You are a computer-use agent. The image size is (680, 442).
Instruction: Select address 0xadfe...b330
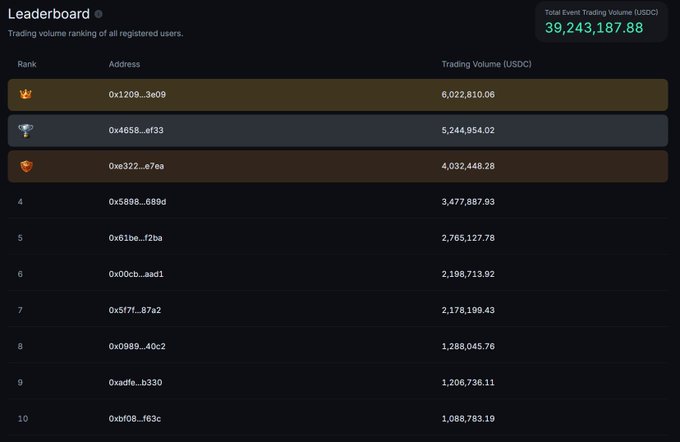[135, 383]
